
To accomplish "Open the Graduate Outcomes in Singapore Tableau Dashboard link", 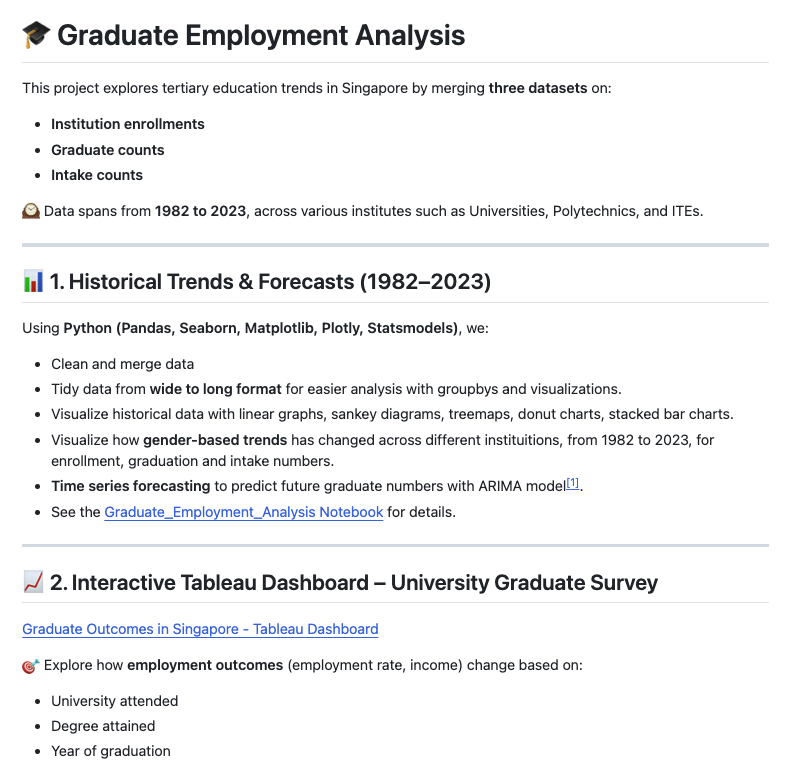I will point(200,629).
